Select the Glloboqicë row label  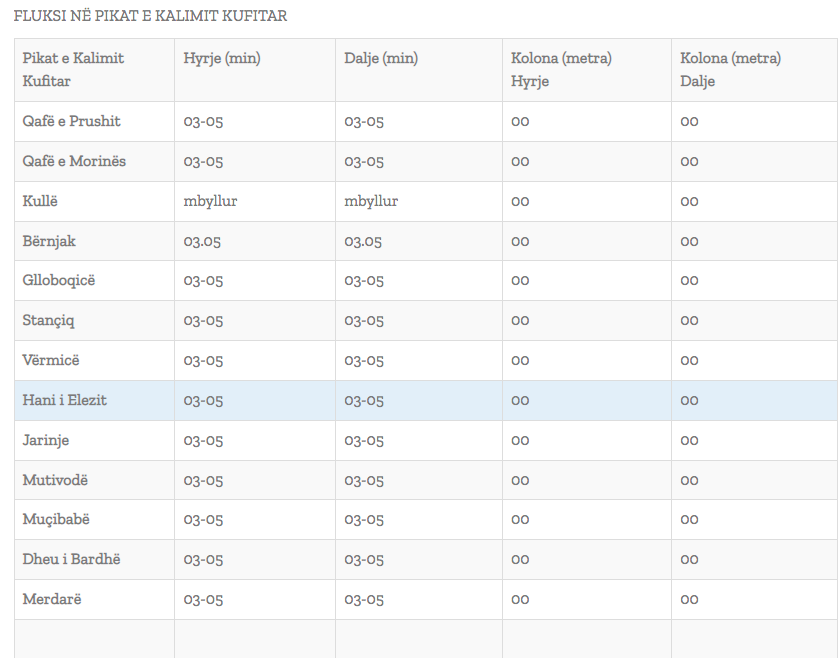click(x=59, y=280)
